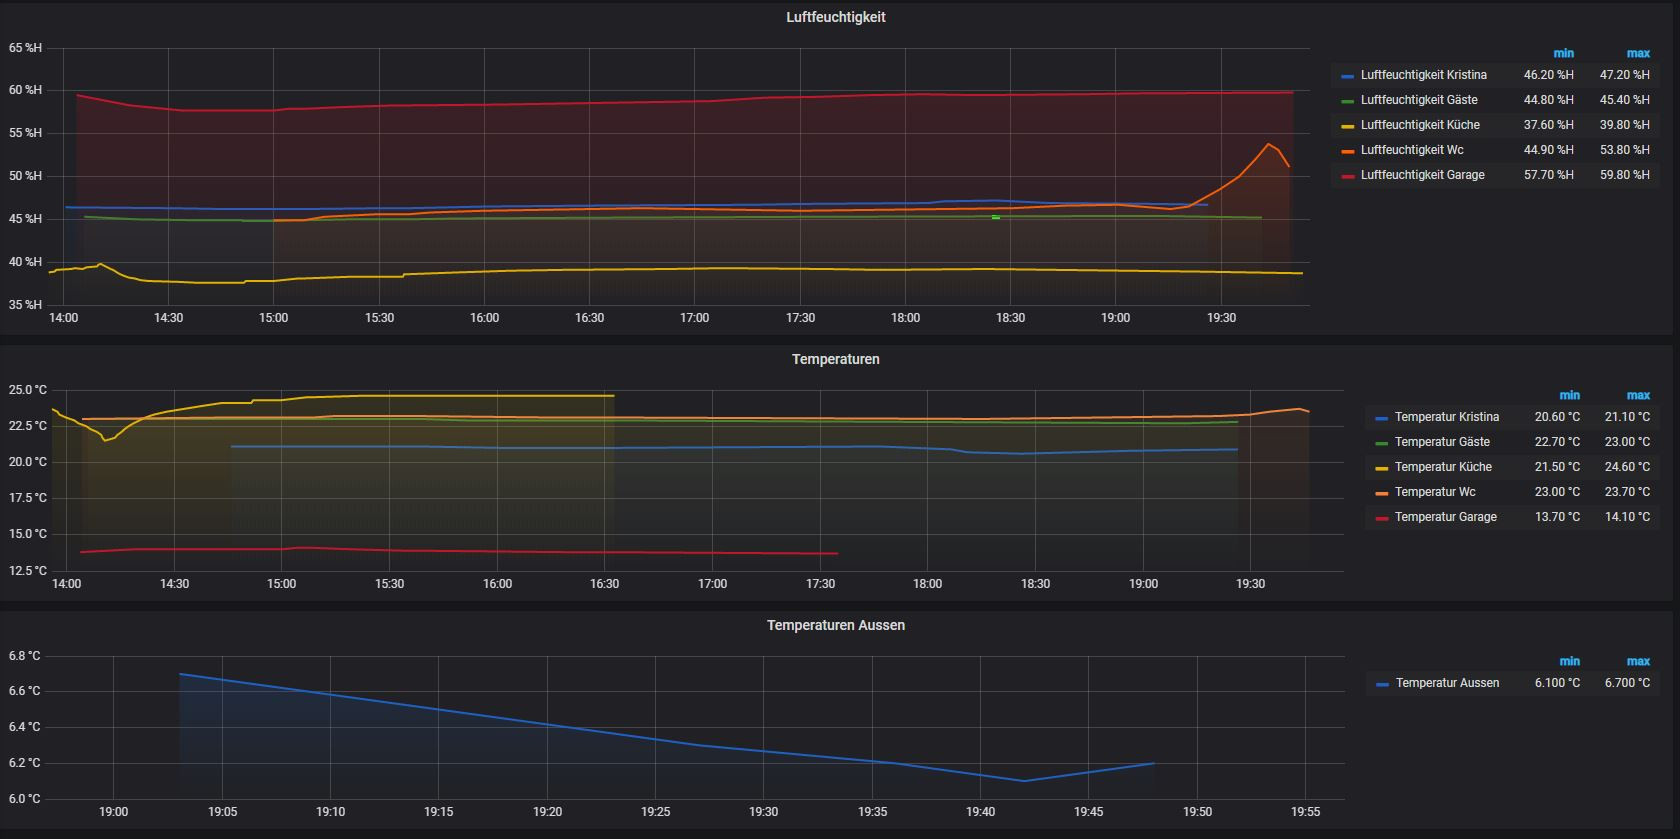The height and width of the screenshot is (839, 1680).
Task: Click the 53.80 %H max value for Wc
Action: point(1625,150)
